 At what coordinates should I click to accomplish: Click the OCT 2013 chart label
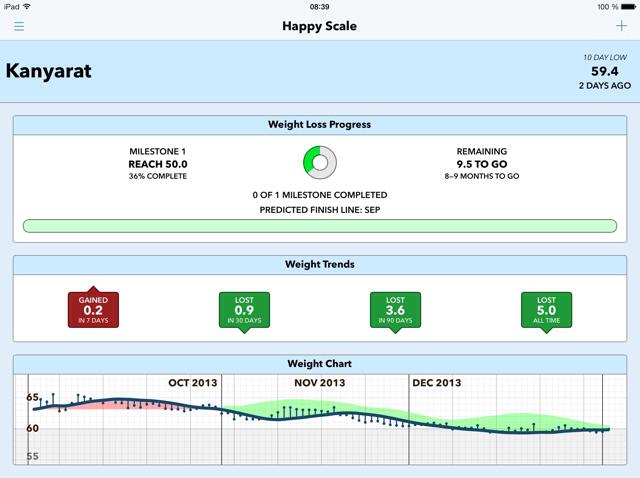193,383
